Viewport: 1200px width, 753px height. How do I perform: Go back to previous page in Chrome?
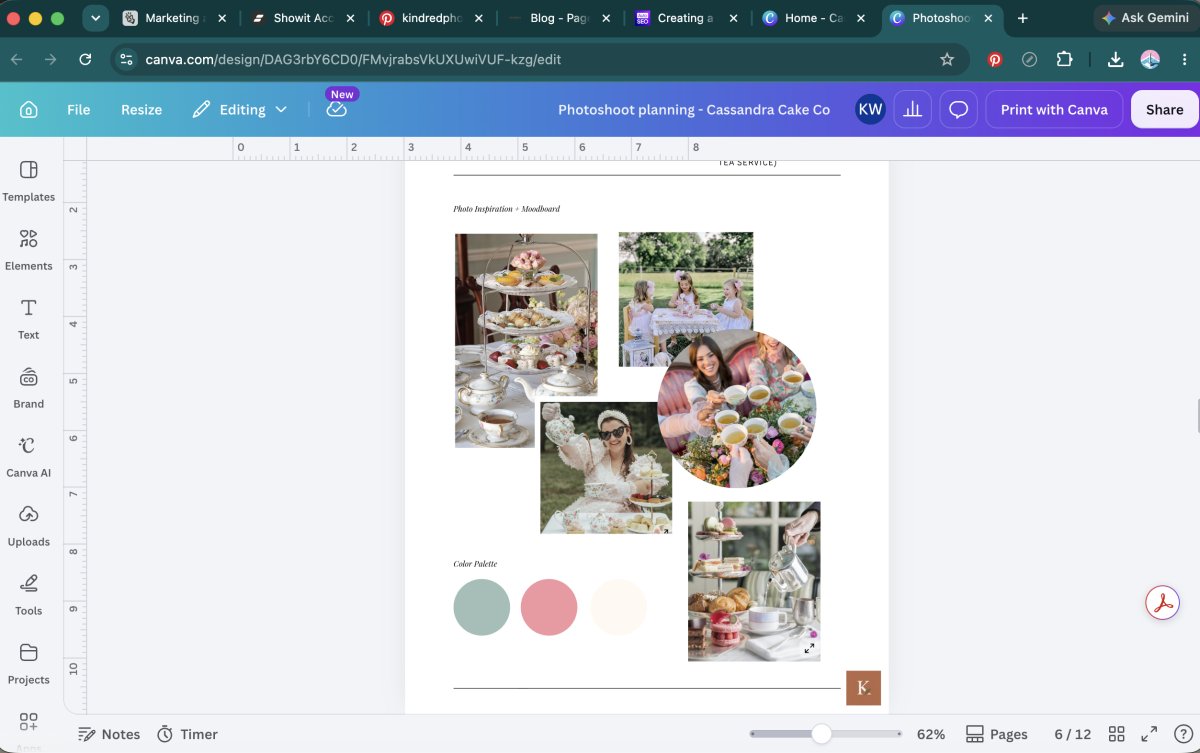16,59
